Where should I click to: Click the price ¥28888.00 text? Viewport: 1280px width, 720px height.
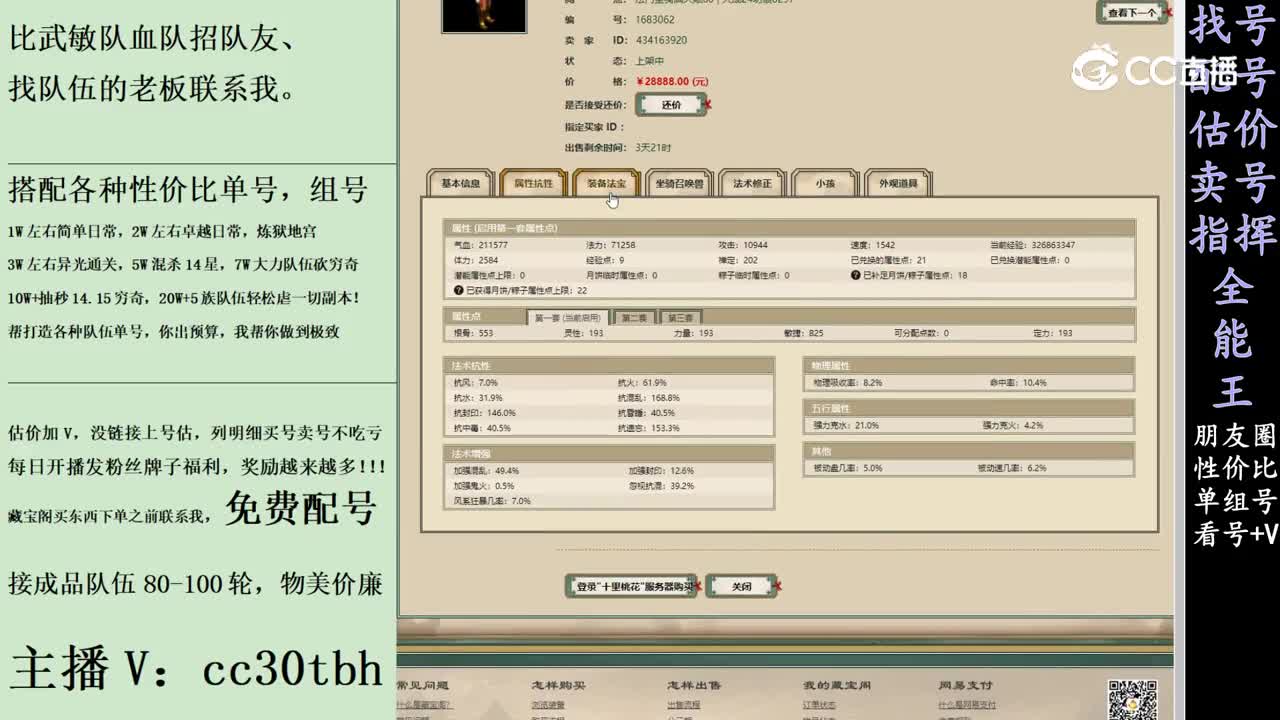pyautogui.click(x=672, y=82)
